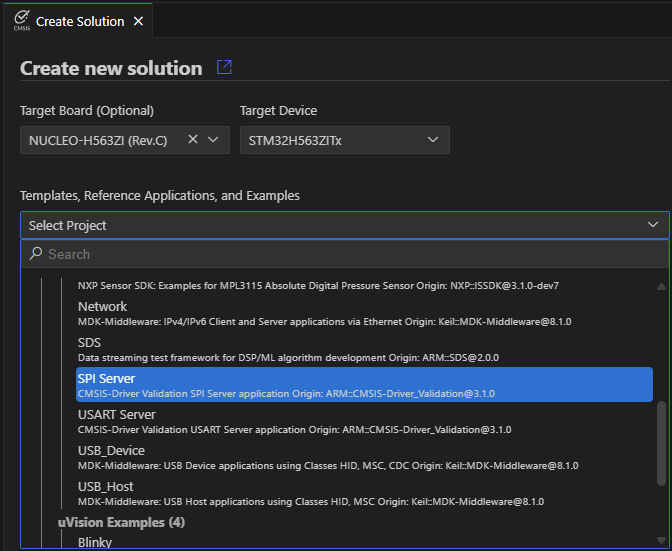Collapse the Select Project dropdown
The image size is (672, 551).
coord(652,225)
